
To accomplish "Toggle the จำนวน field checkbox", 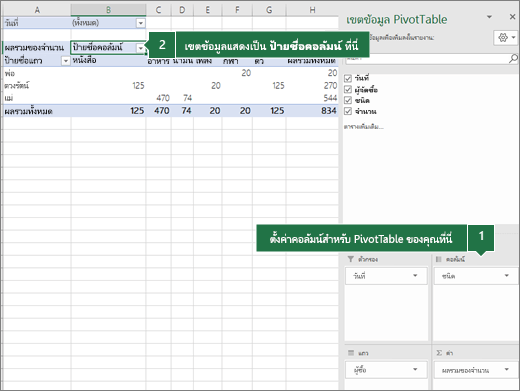I will (x=348, y=111).
